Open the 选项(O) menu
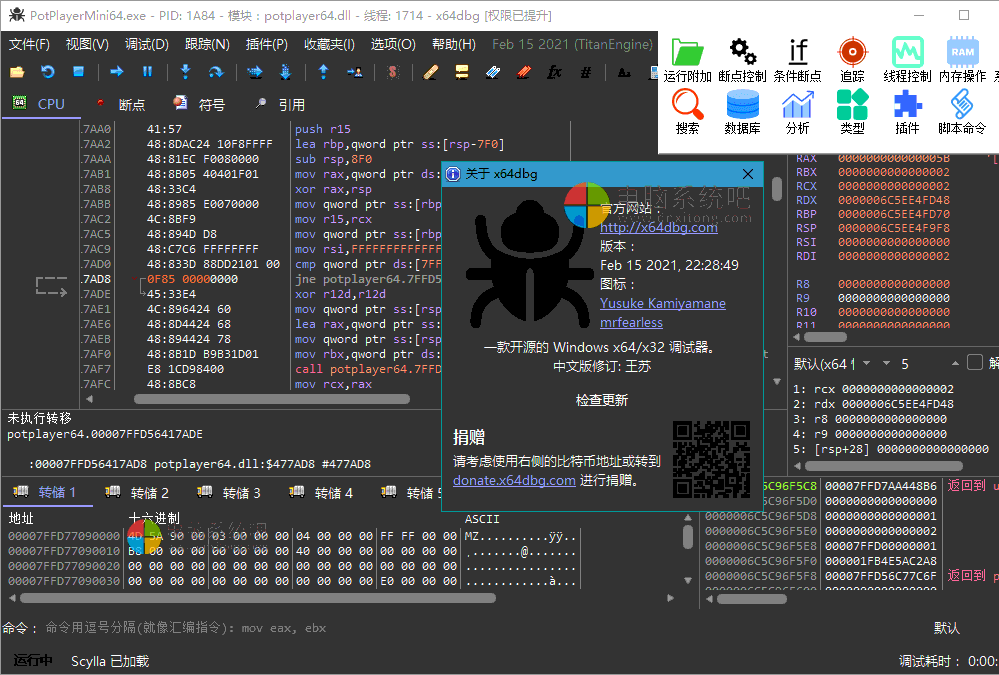The image size is (999, 675). pyautogui.click(x=393, y=44)
